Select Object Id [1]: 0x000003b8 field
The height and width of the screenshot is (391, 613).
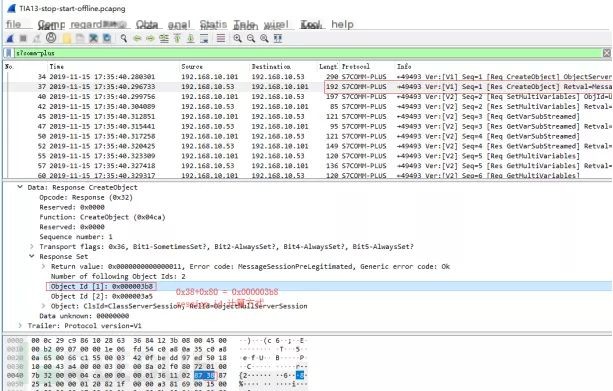pos(102,286)
